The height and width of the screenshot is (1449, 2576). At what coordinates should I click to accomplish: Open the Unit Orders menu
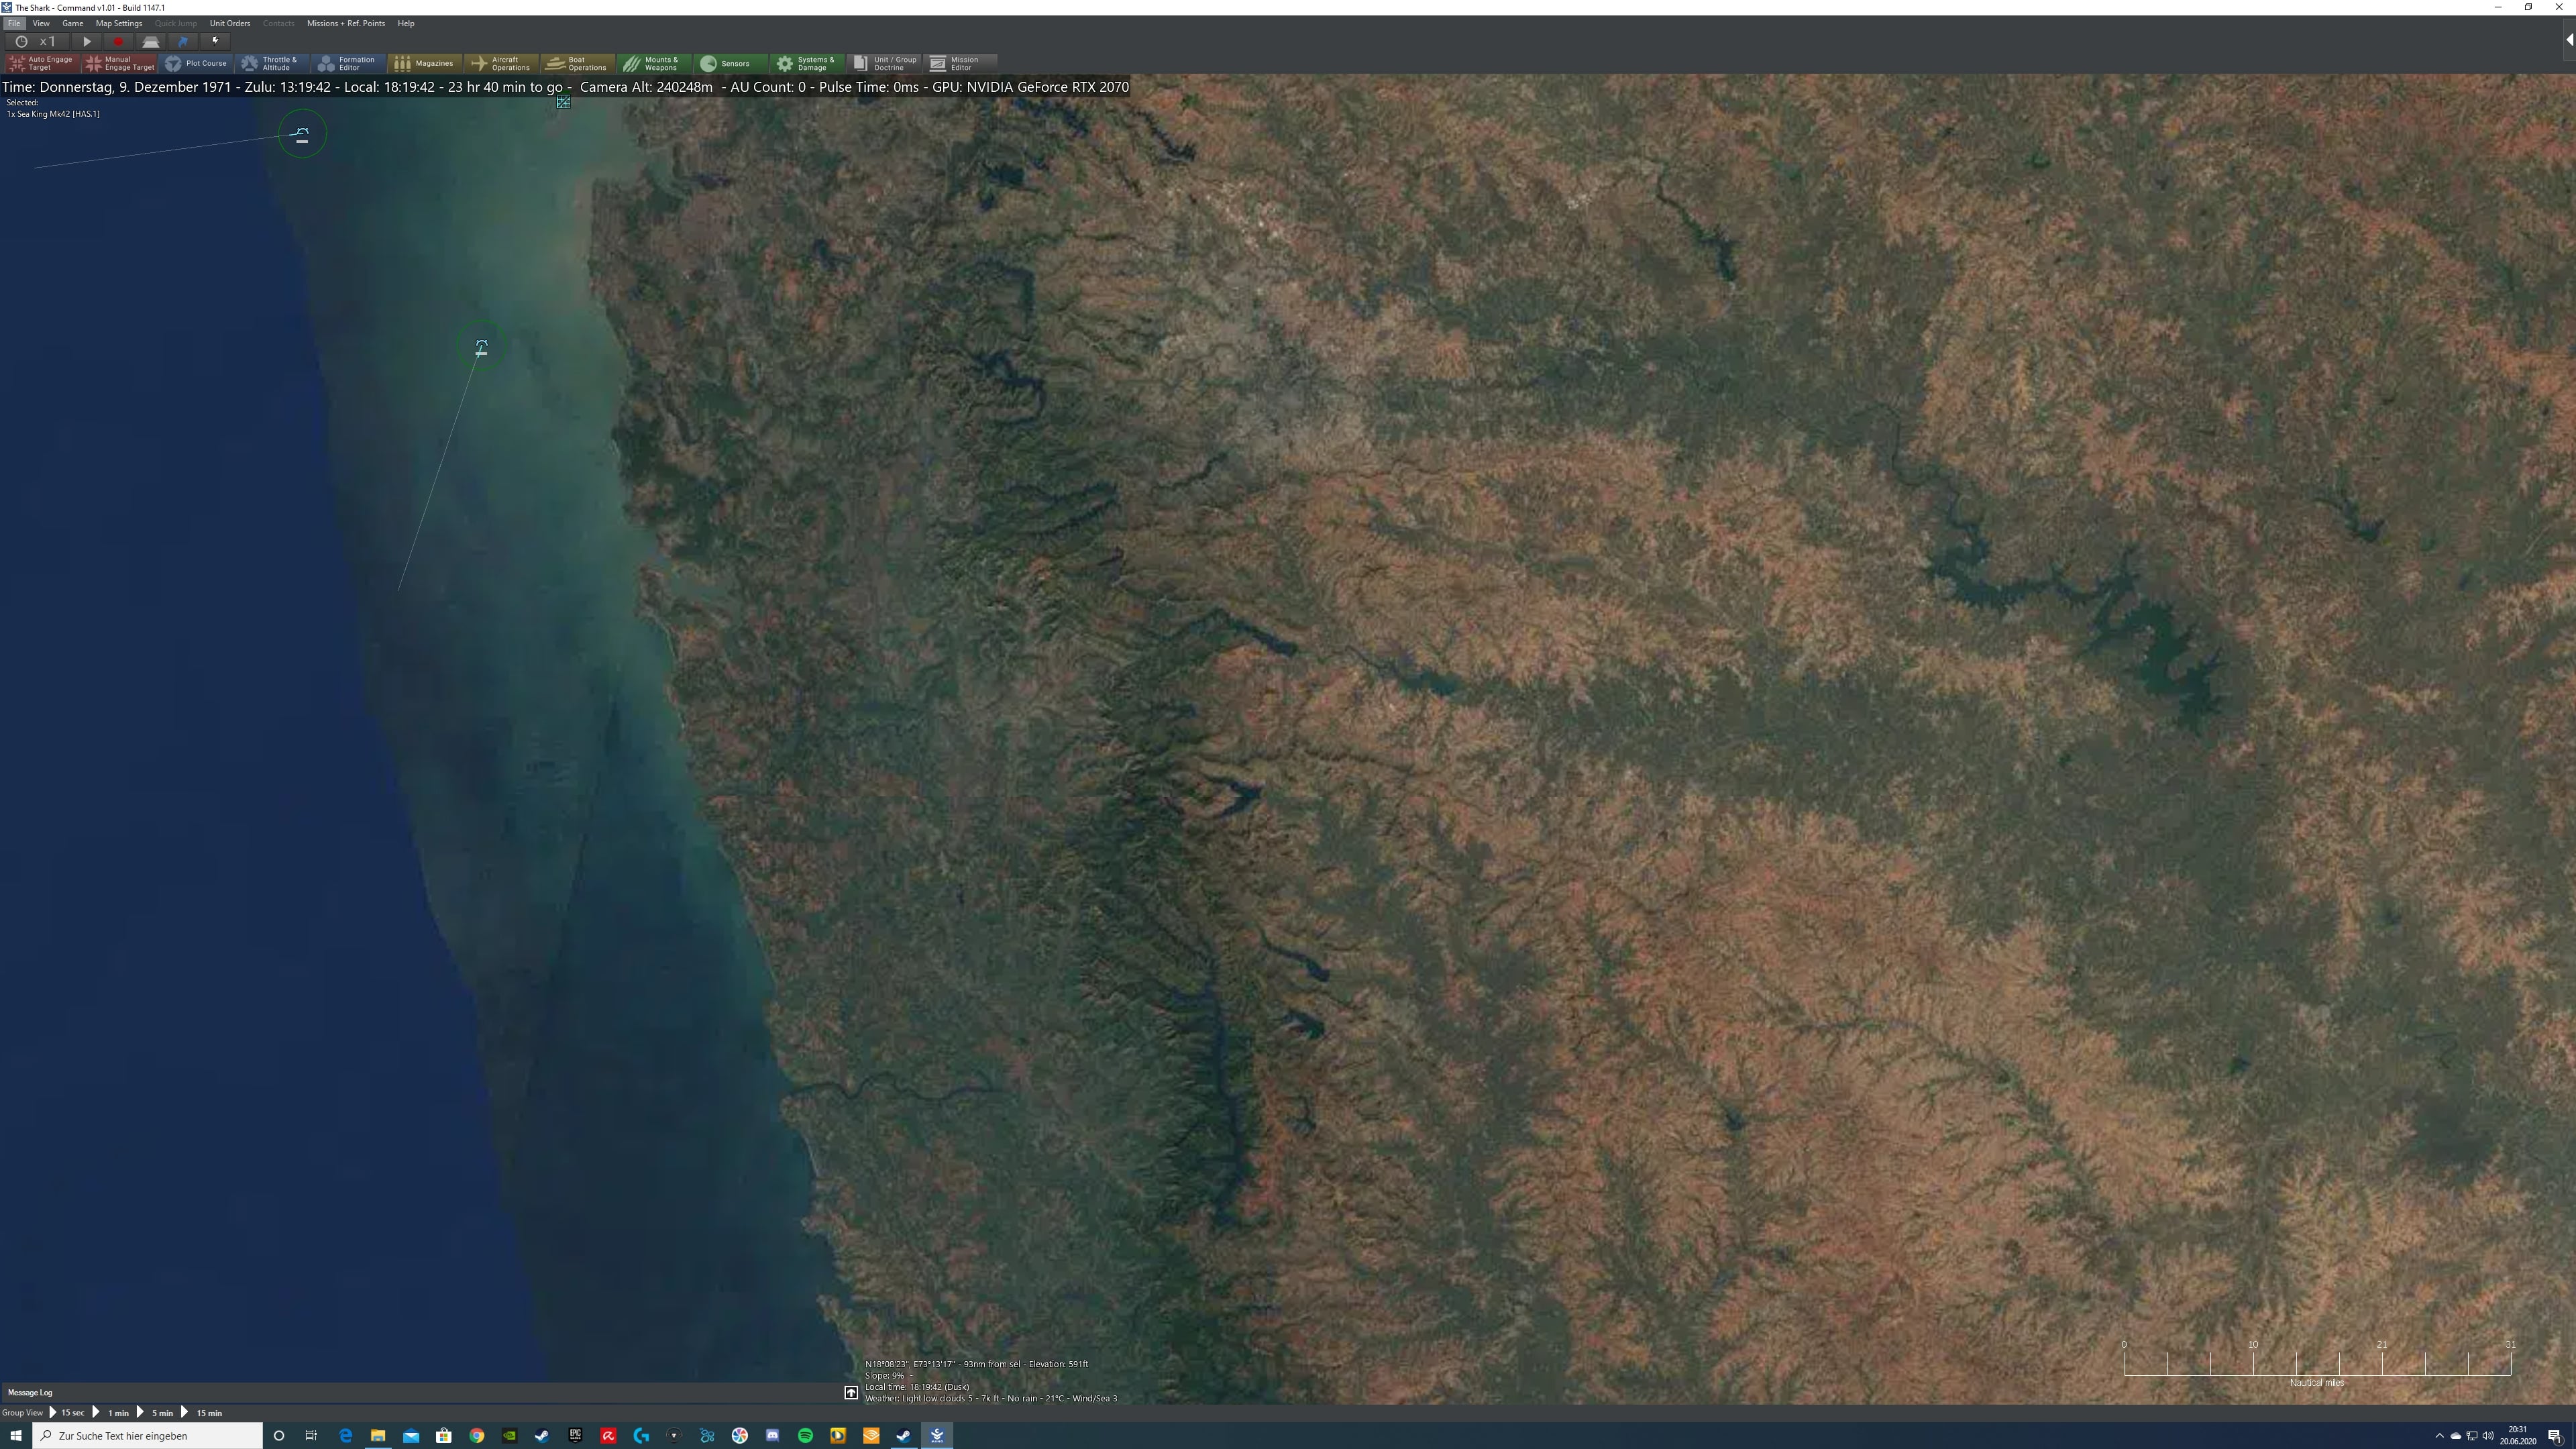point(230,23)
